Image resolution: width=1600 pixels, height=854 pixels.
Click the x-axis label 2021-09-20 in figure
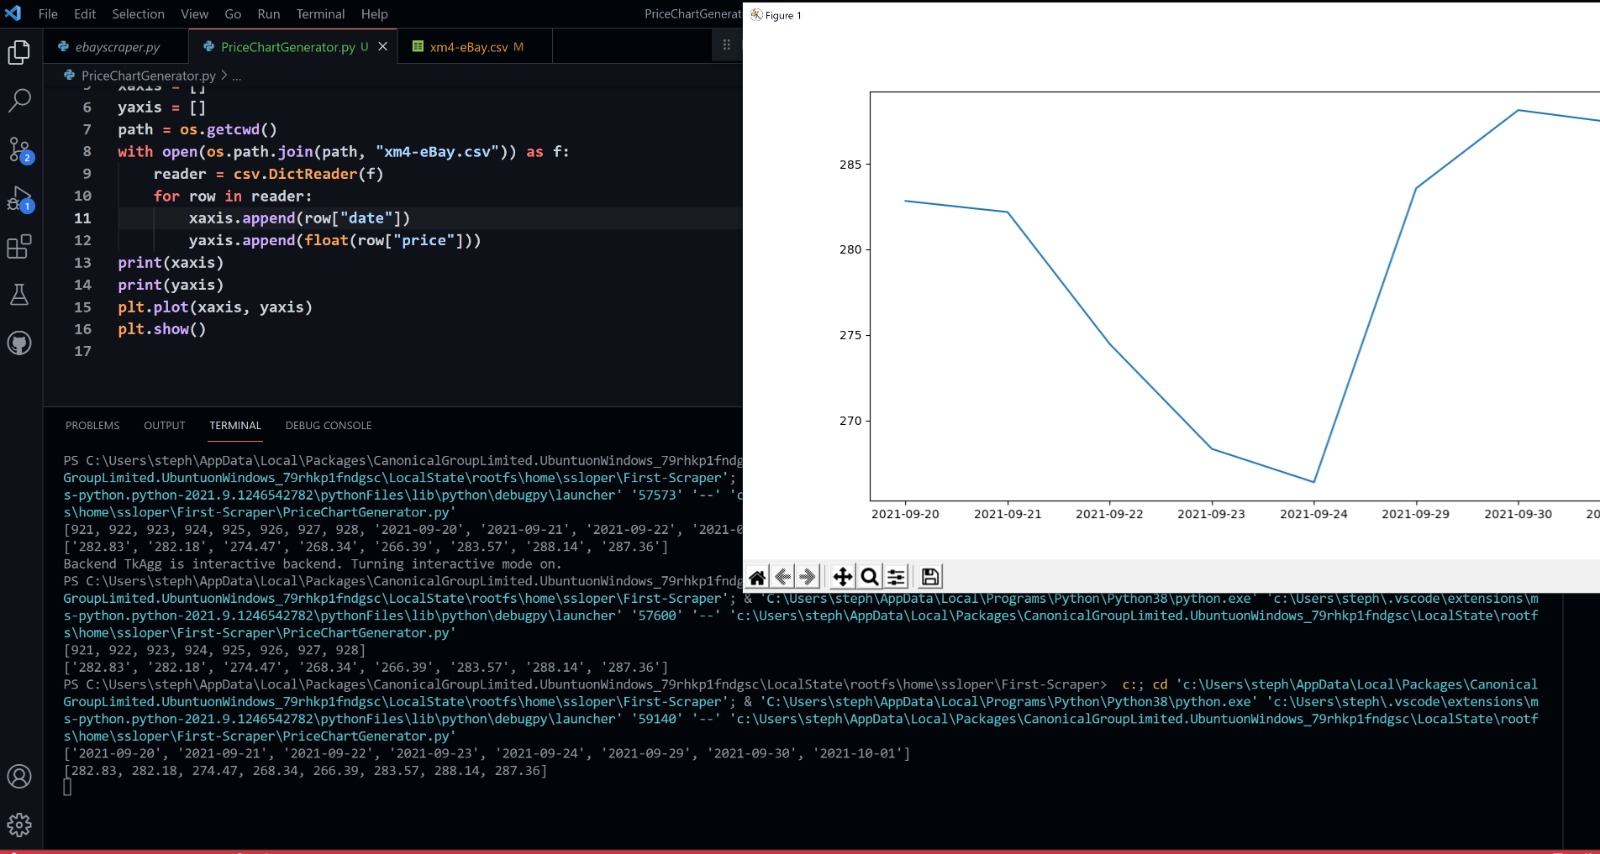coord(905,514)
